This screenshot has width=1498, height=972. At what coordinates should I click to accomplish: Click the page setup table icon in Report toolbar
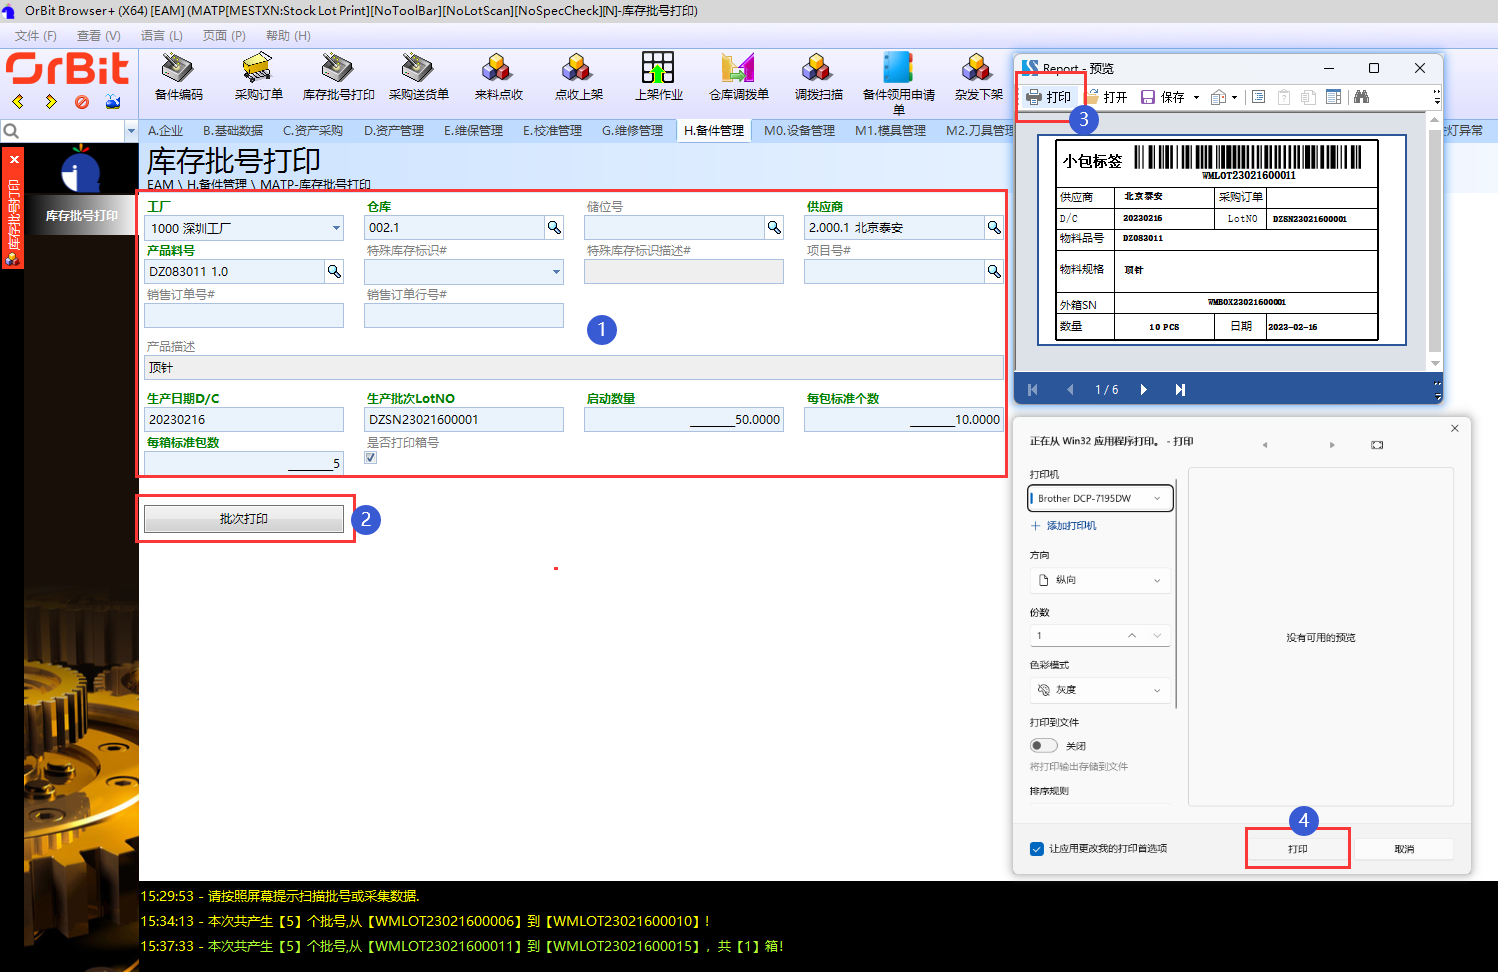click(x=1333, y=97)
